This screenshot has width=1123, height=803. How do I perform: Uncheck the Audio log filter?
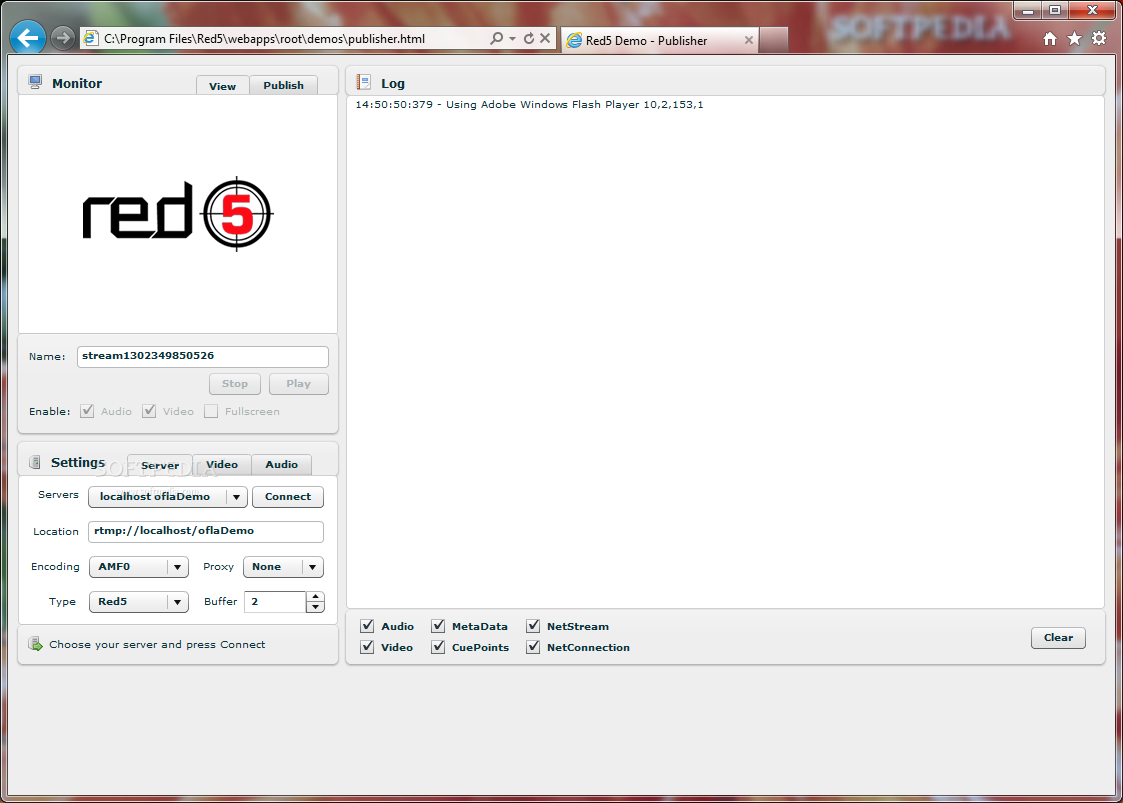(367, 626)
